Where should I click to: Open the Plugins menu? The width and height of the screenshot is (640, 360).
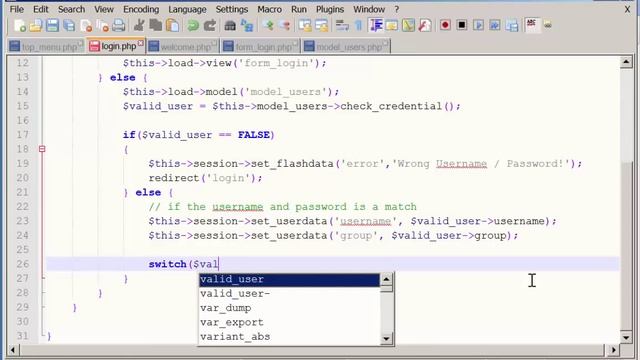[330, 9]
